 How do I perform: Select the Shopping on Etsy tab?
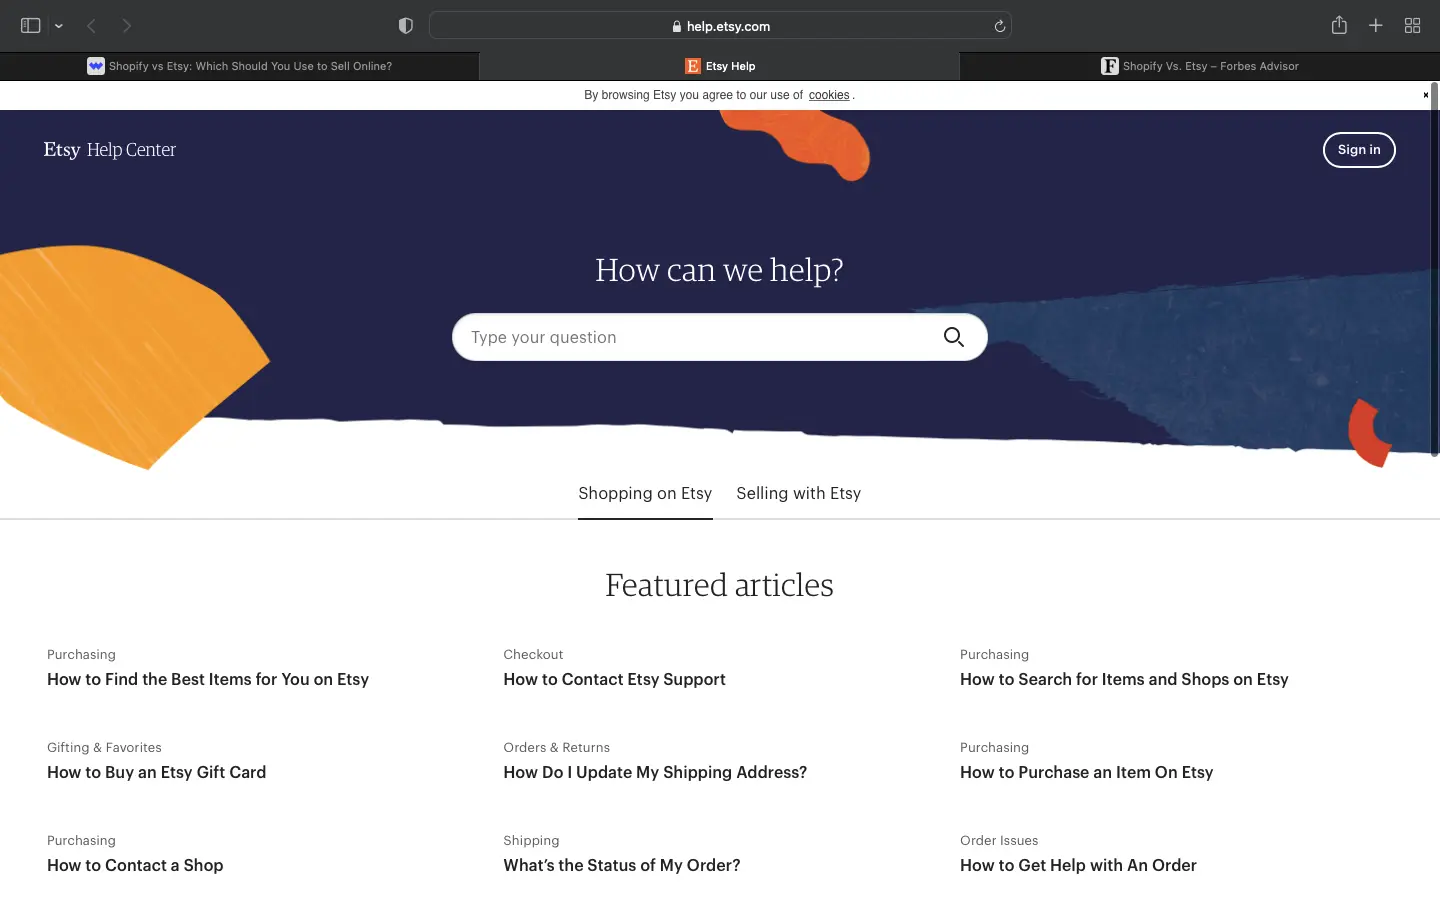click(645, 494)
